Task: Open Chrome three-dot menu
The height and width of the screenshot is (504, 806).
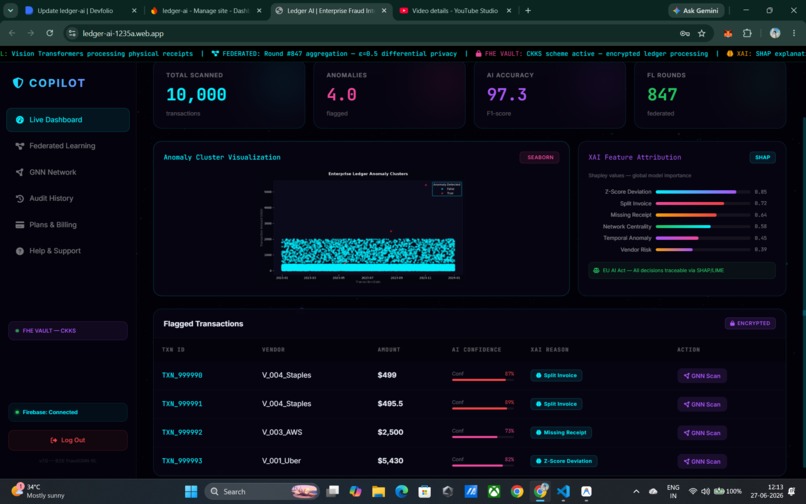Action: click(x=794, y=33)
